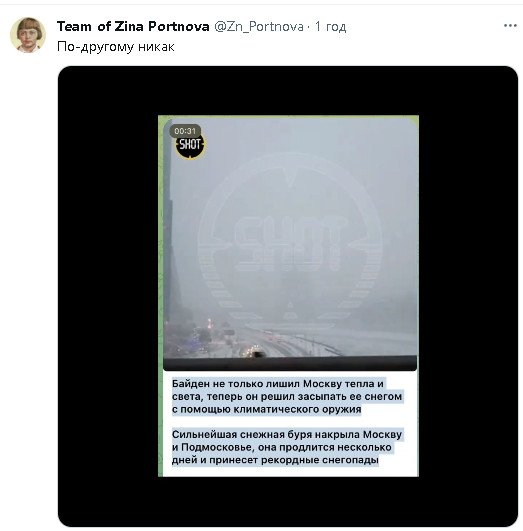Click the black area left of the screenshot
Viewport: 523px width, 531px height.
point(108,296)
